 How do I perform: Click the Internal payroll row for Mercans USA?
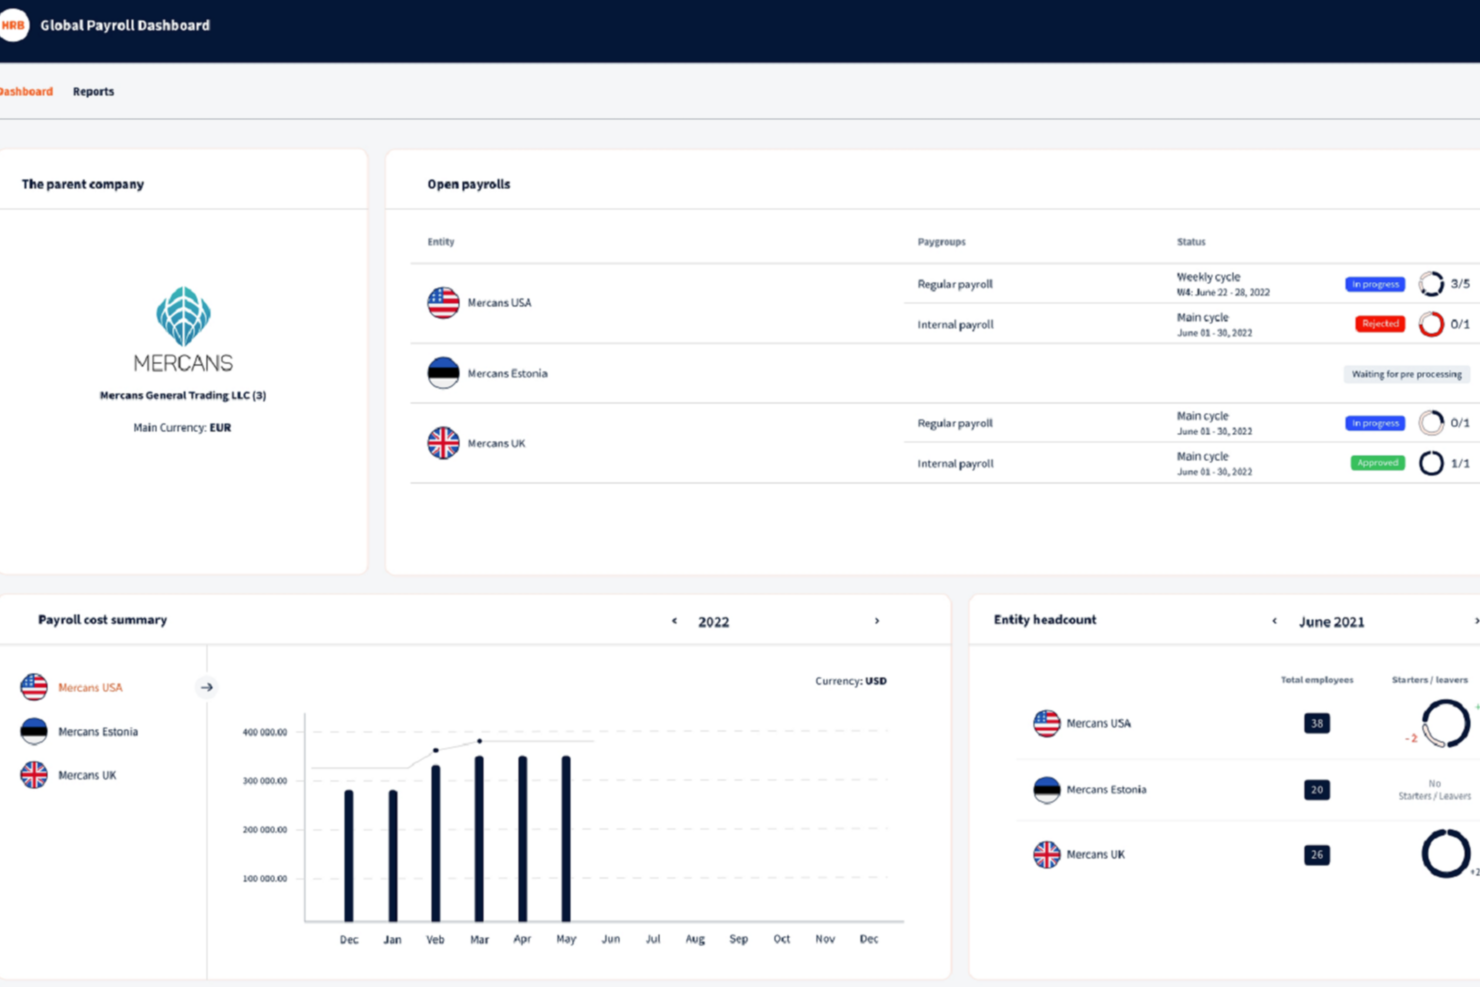coord(1190,324)
